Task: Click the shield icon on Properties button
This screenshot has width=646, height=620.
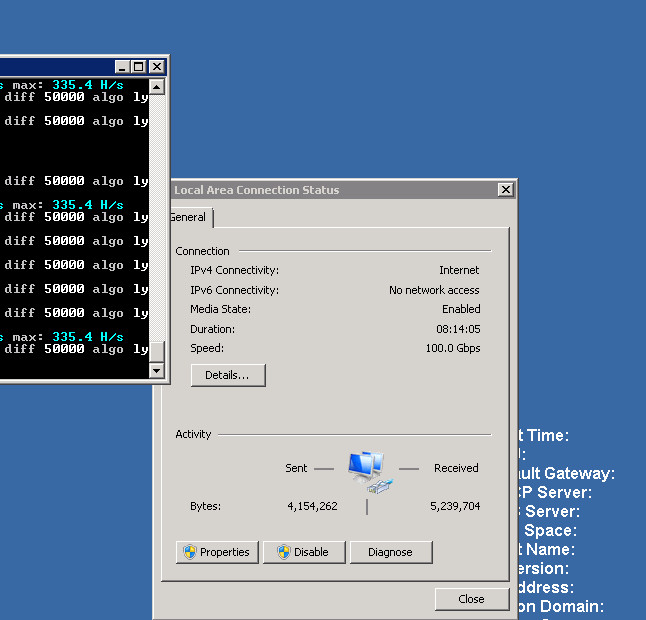Action: click(189, 552)
